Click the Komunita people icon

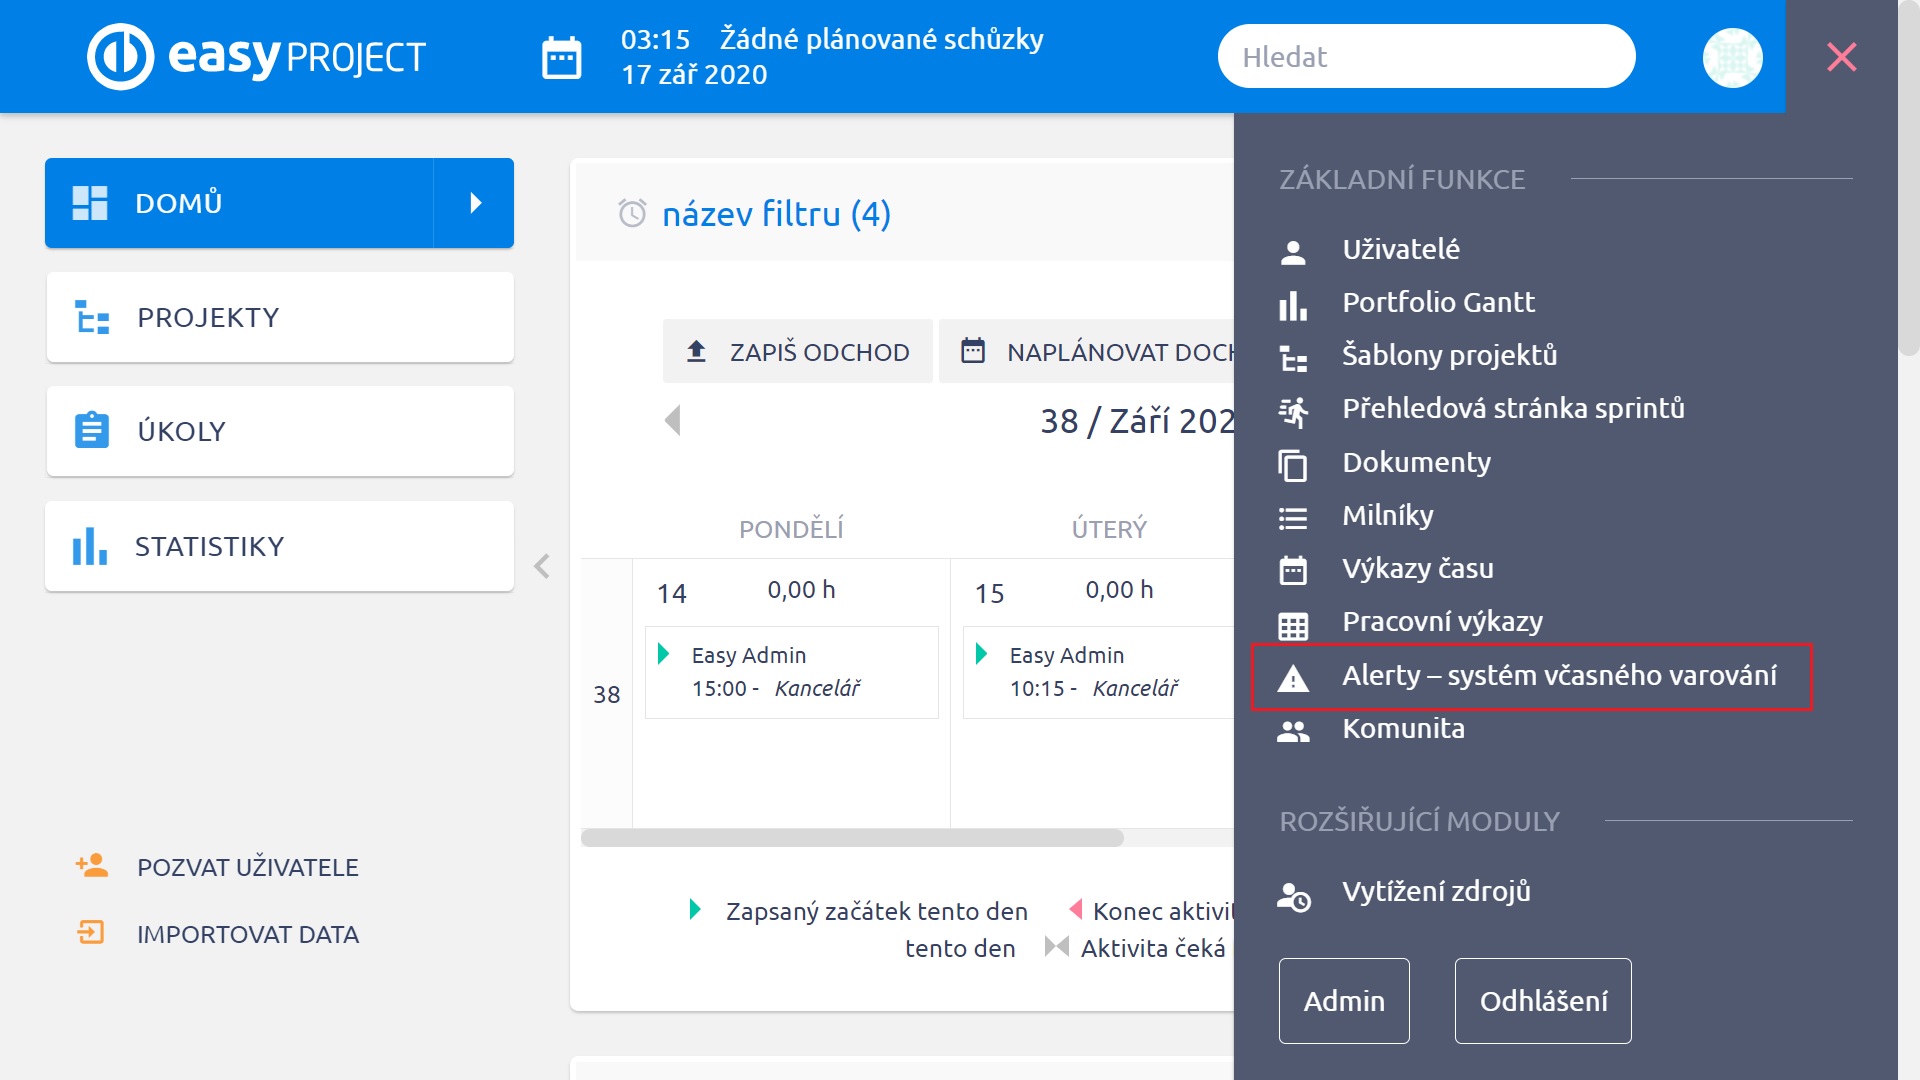1293,731
